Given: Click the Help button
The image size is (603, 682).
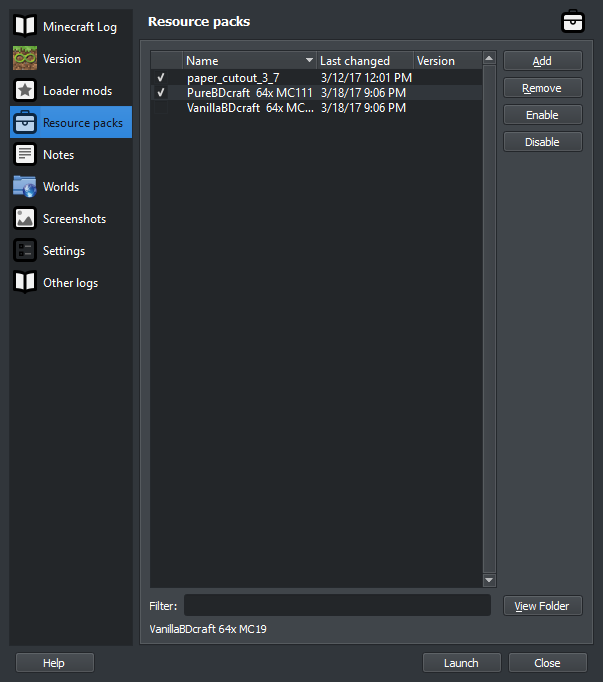Looking at the screenshot, I should 54,663.
